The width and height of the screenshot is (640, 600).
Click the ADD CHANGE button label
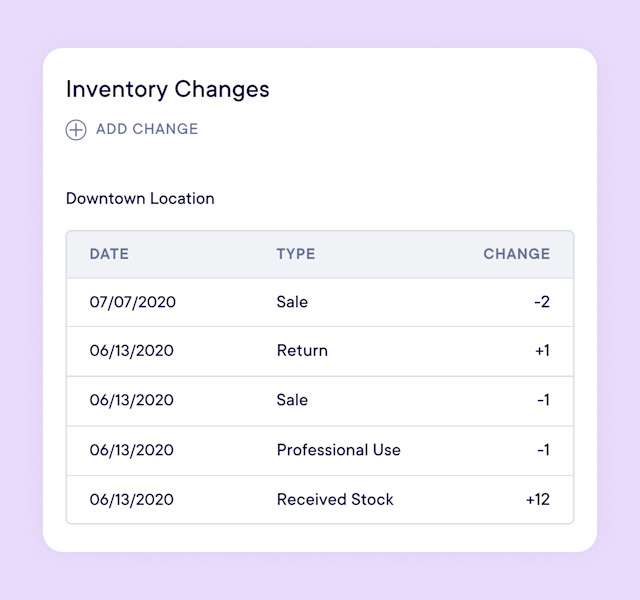coord(147,129)
